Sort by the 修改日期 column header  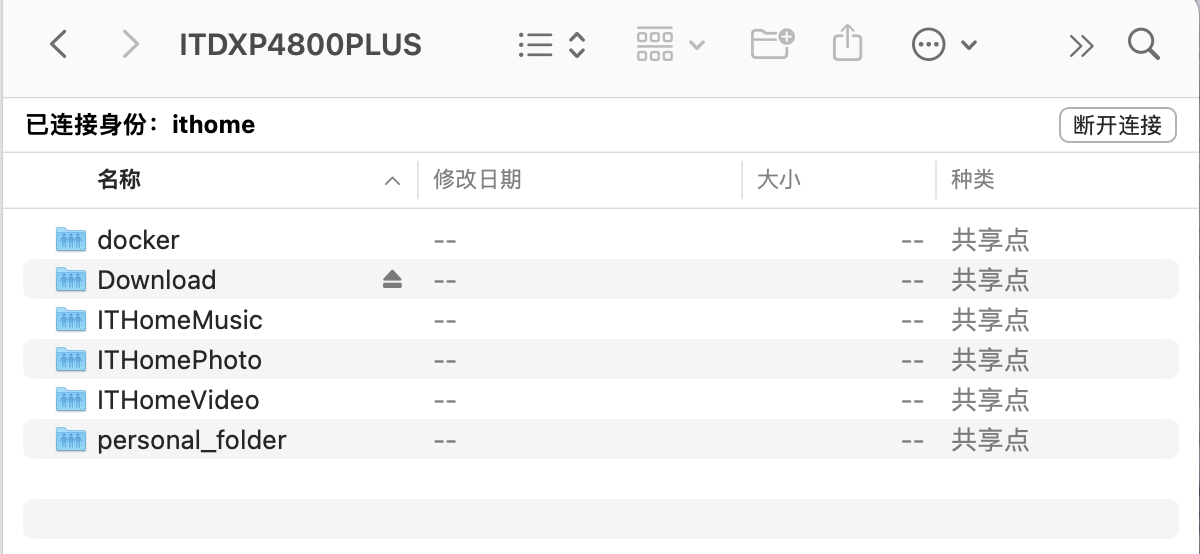coord(477,180)
